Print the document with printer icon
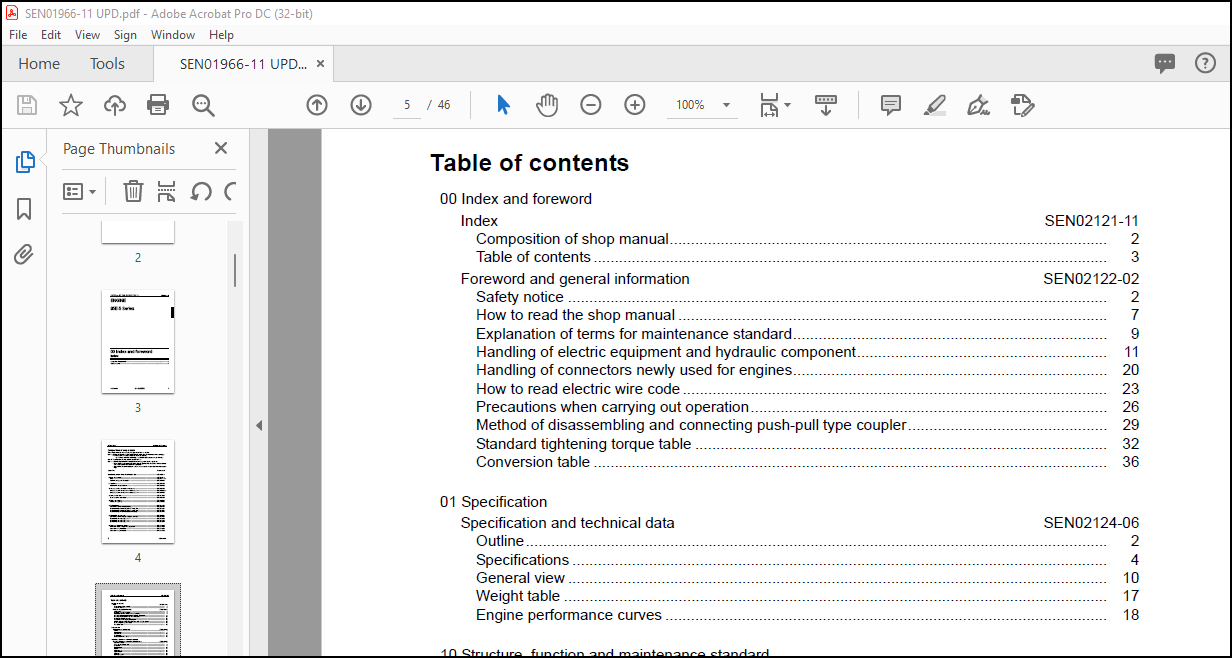The height and width of the screenshot is (658, 1232). tap(158, 105)
